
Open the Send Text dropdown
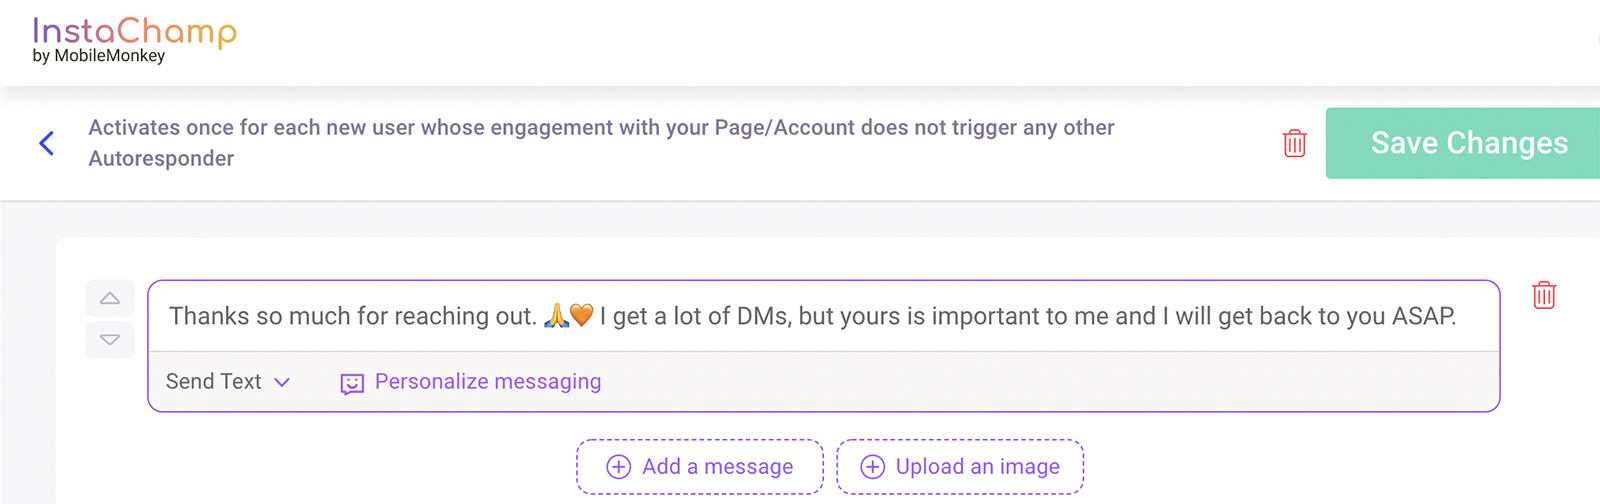(214, 382)
